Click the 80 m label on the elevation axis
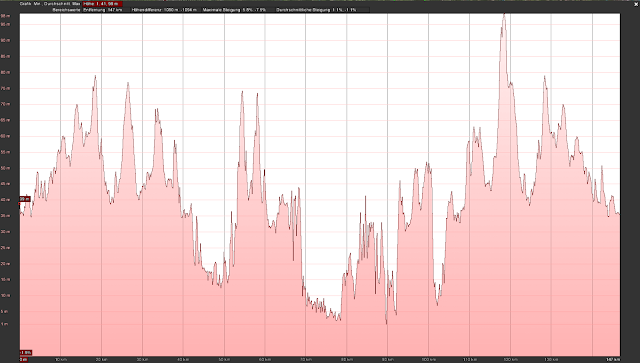The image size is (640, 363). (5, 72)
